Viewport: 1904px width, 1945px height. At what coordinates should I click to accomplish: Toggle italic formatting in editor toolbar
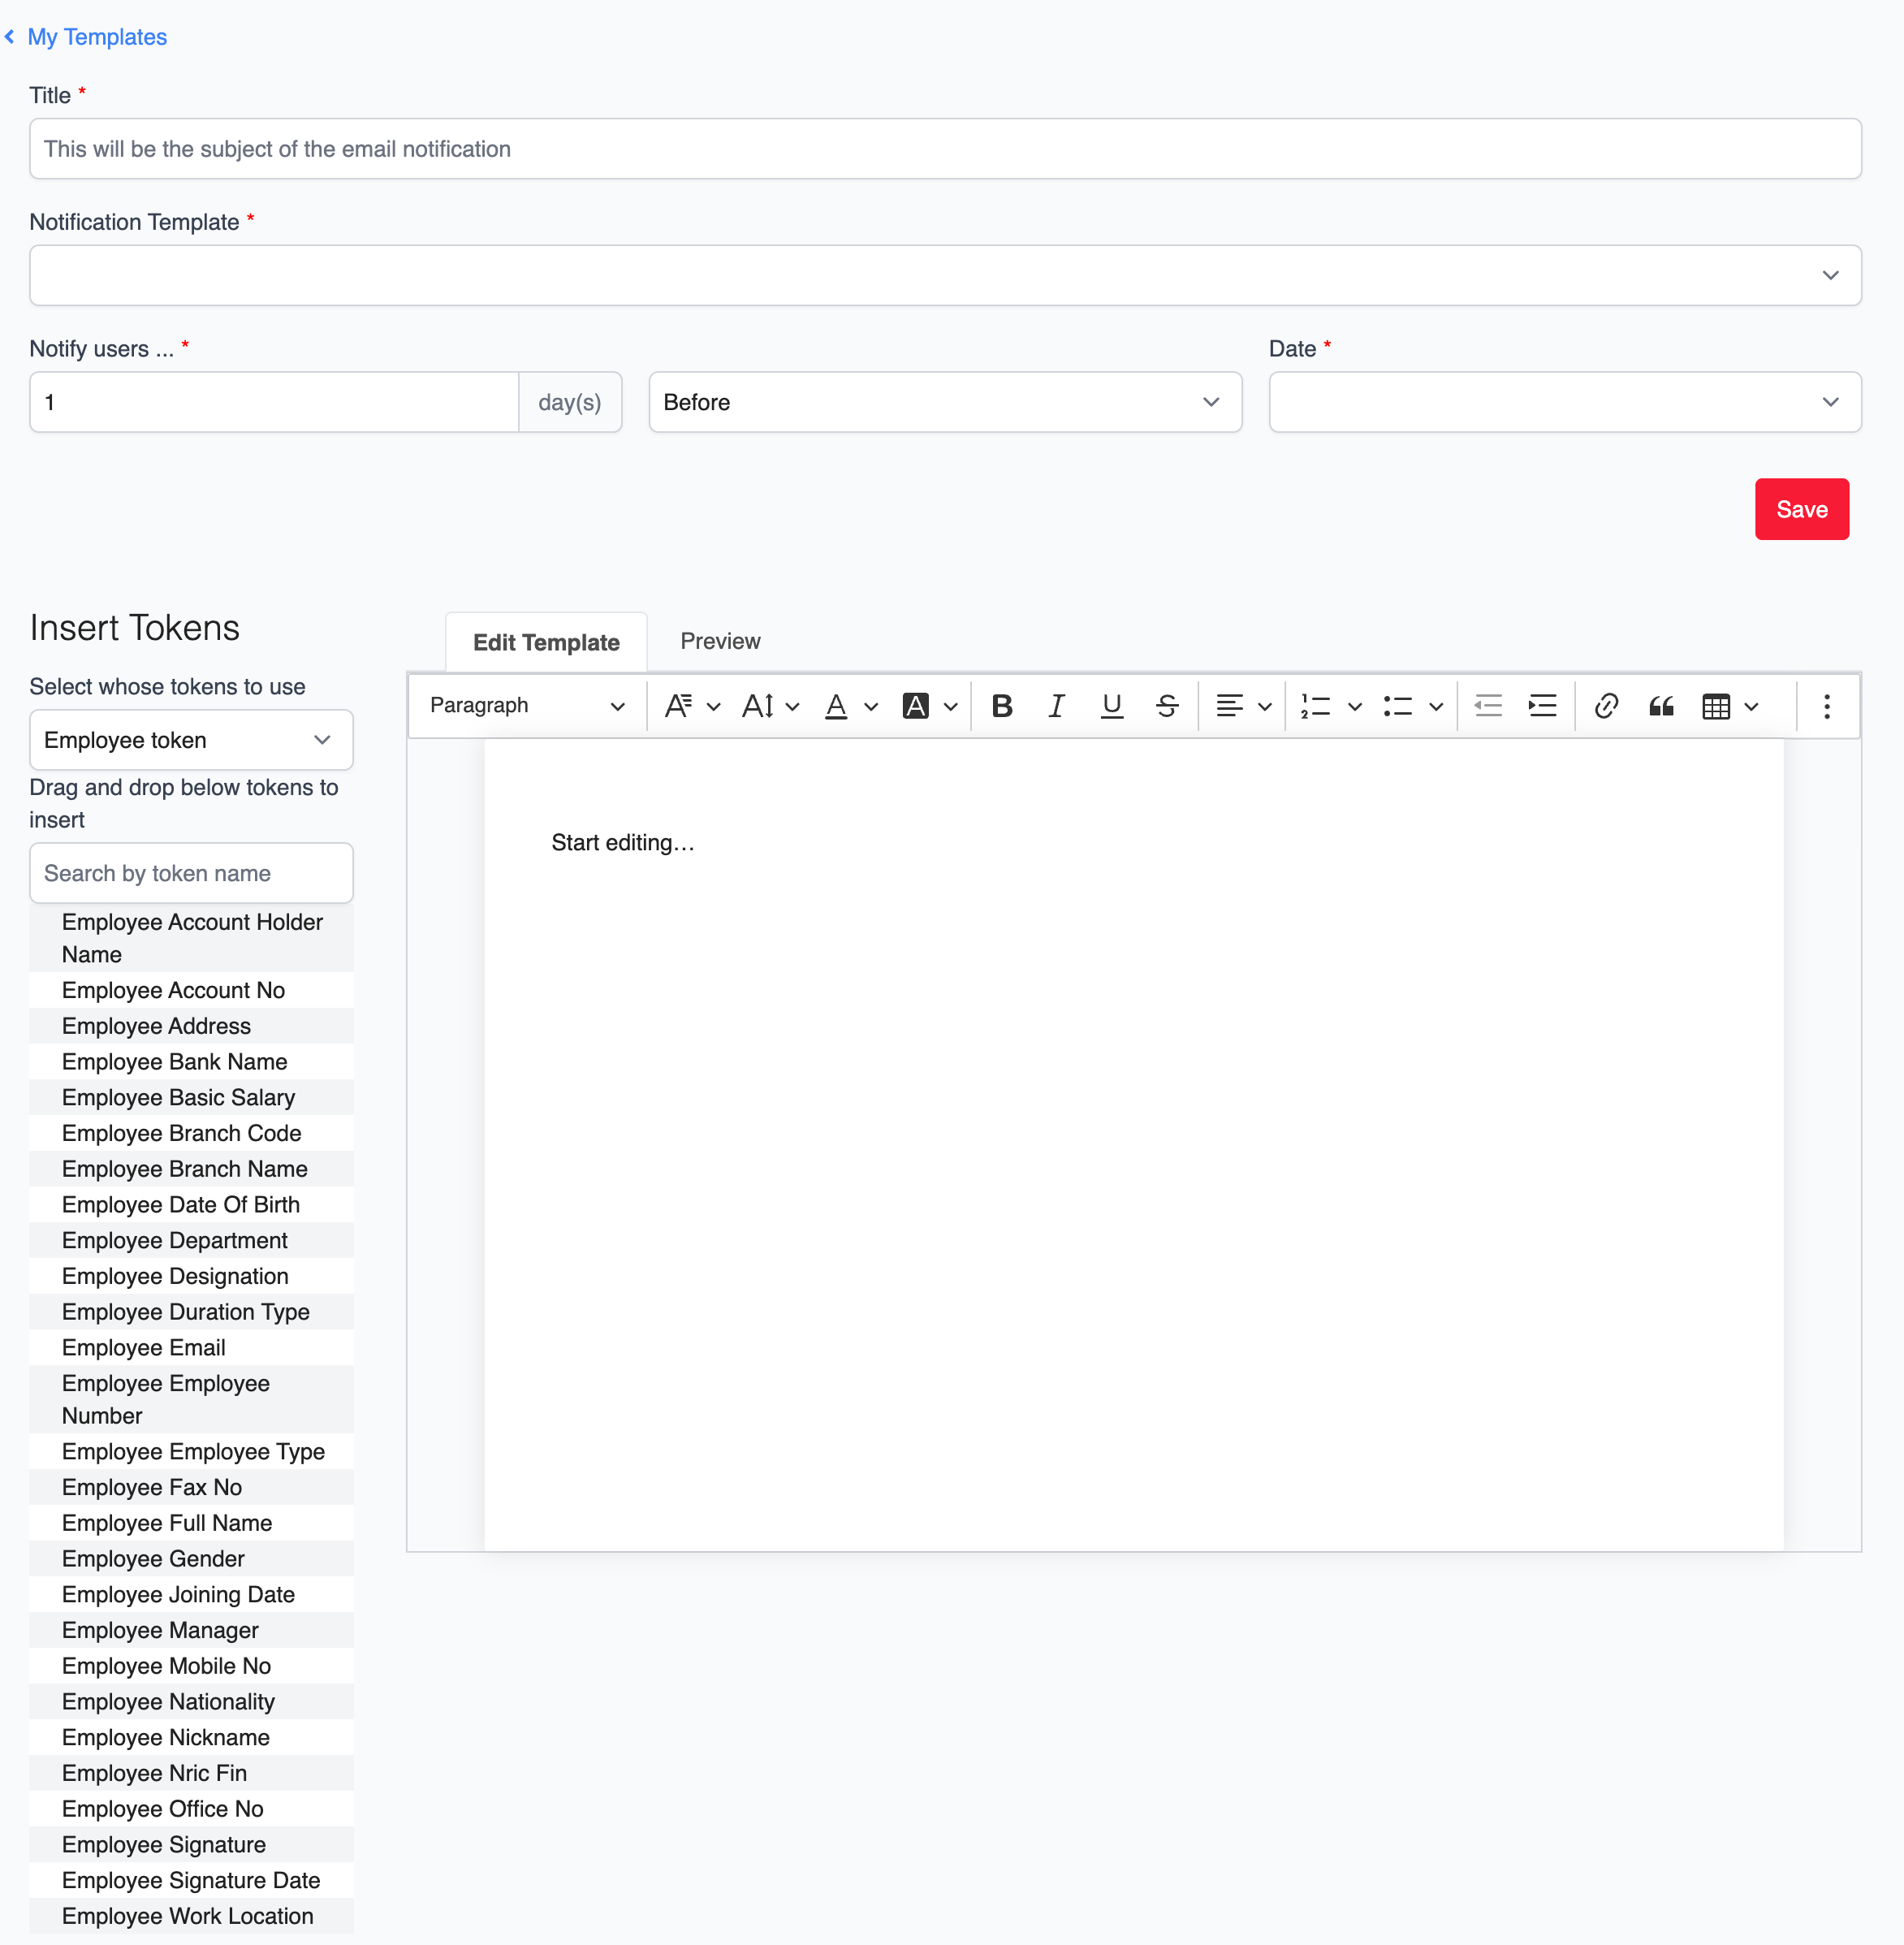[x=1056, y=706]
